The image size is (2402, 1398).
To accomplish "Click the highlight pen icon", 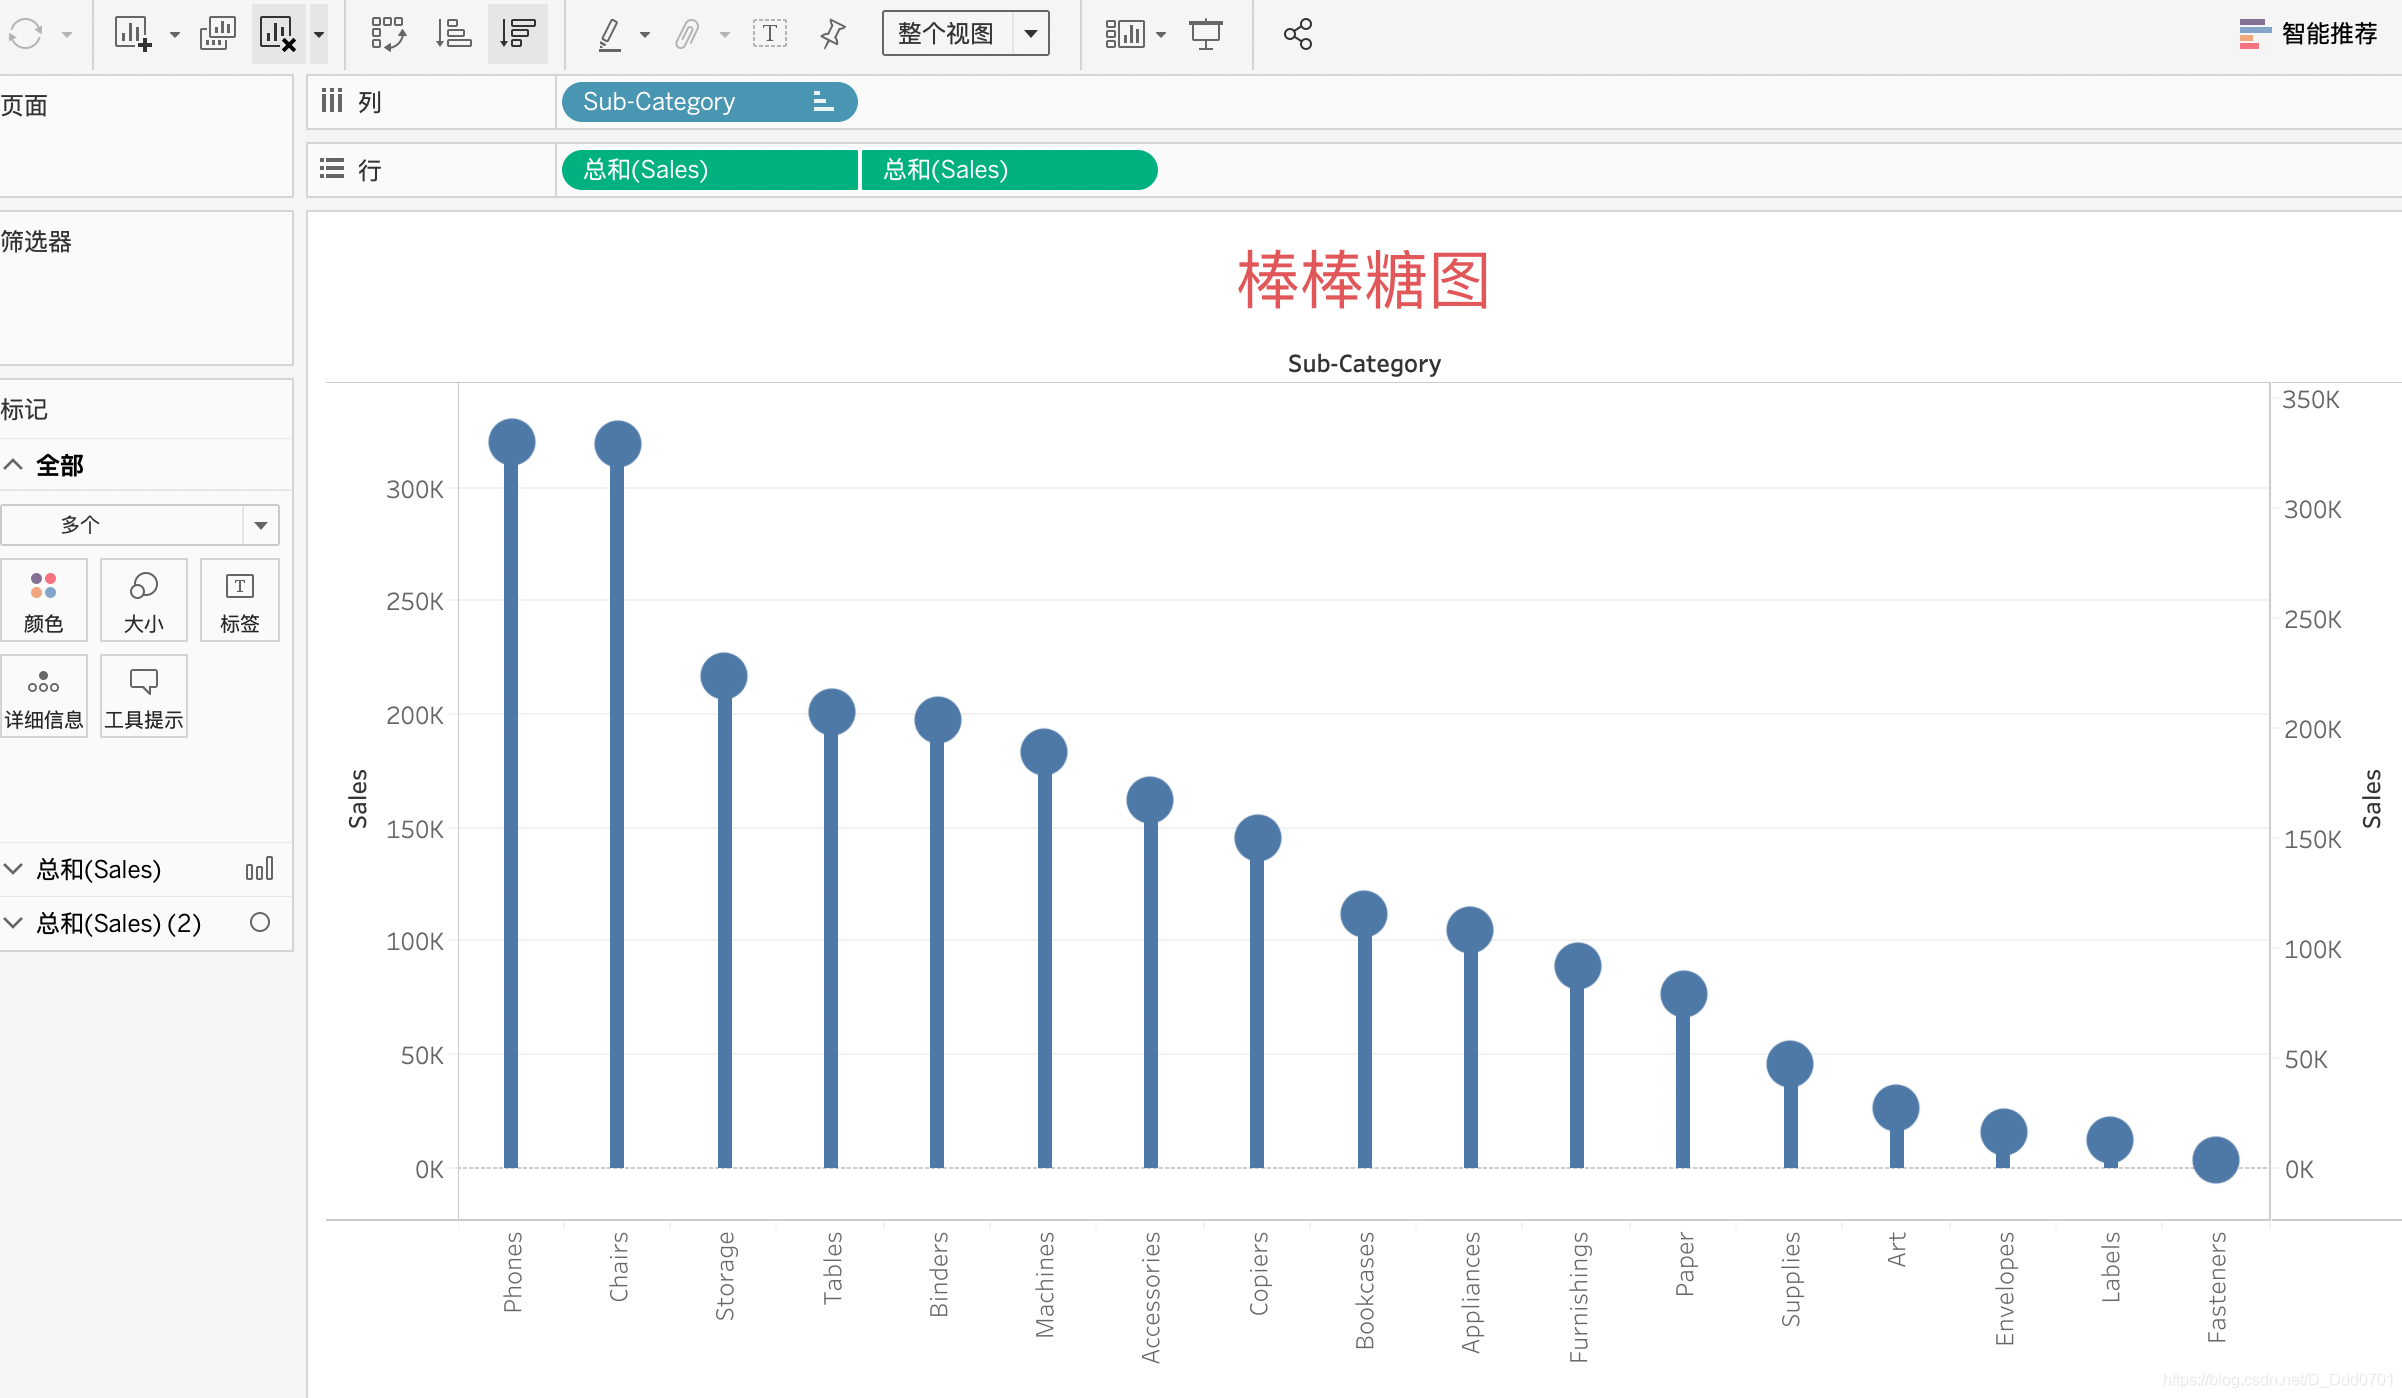I will click(x=609, y=34).
